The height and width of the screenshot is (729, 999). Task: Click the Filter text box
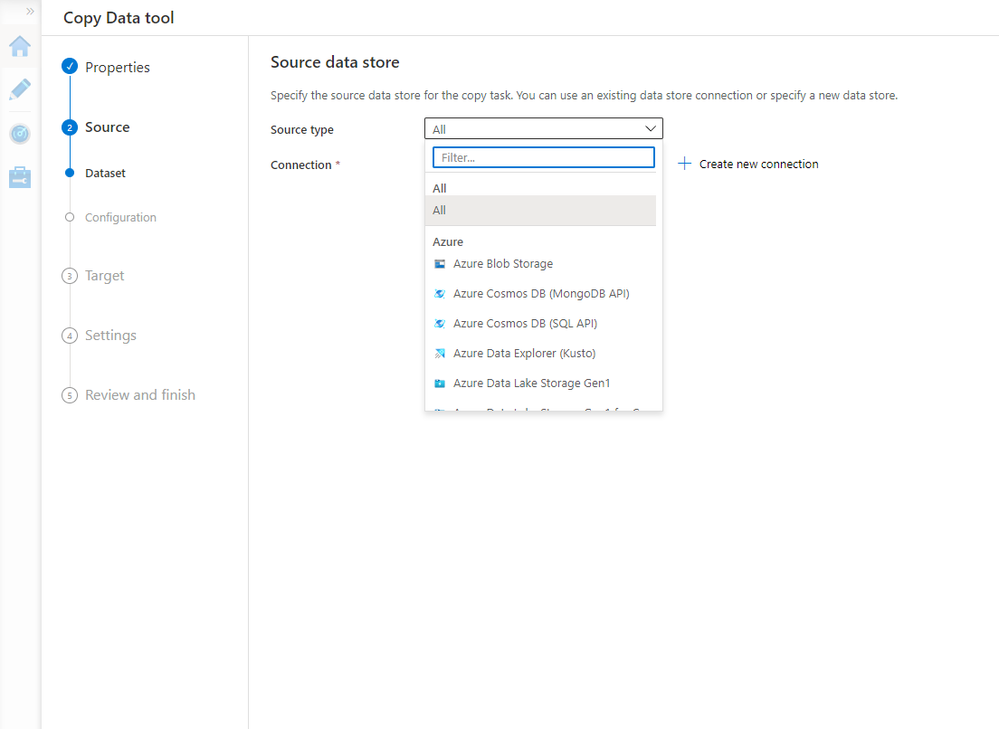[x=543, y=158]
